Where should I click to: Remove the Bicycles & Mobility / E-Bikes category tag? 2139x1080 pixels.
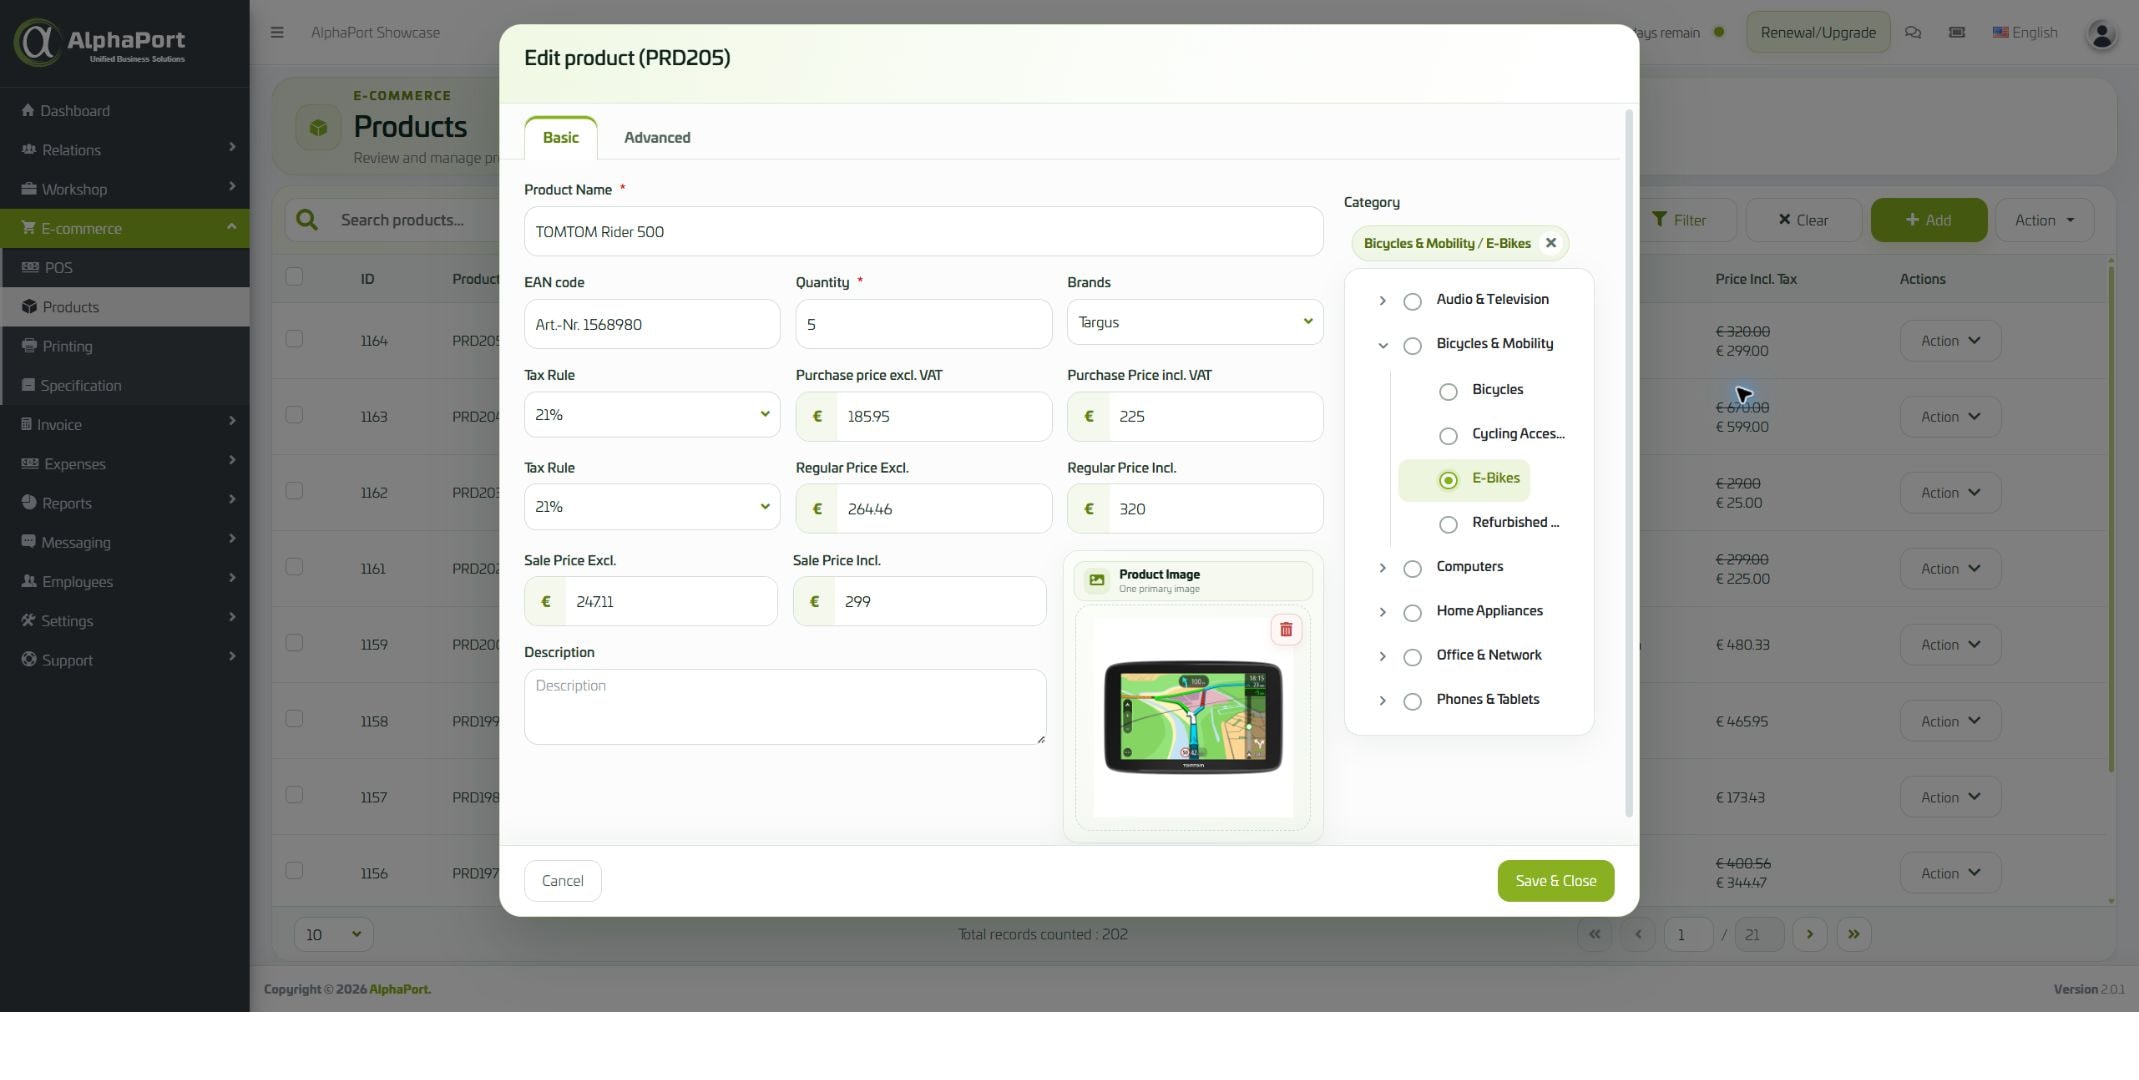click(x=1550, y=243)
